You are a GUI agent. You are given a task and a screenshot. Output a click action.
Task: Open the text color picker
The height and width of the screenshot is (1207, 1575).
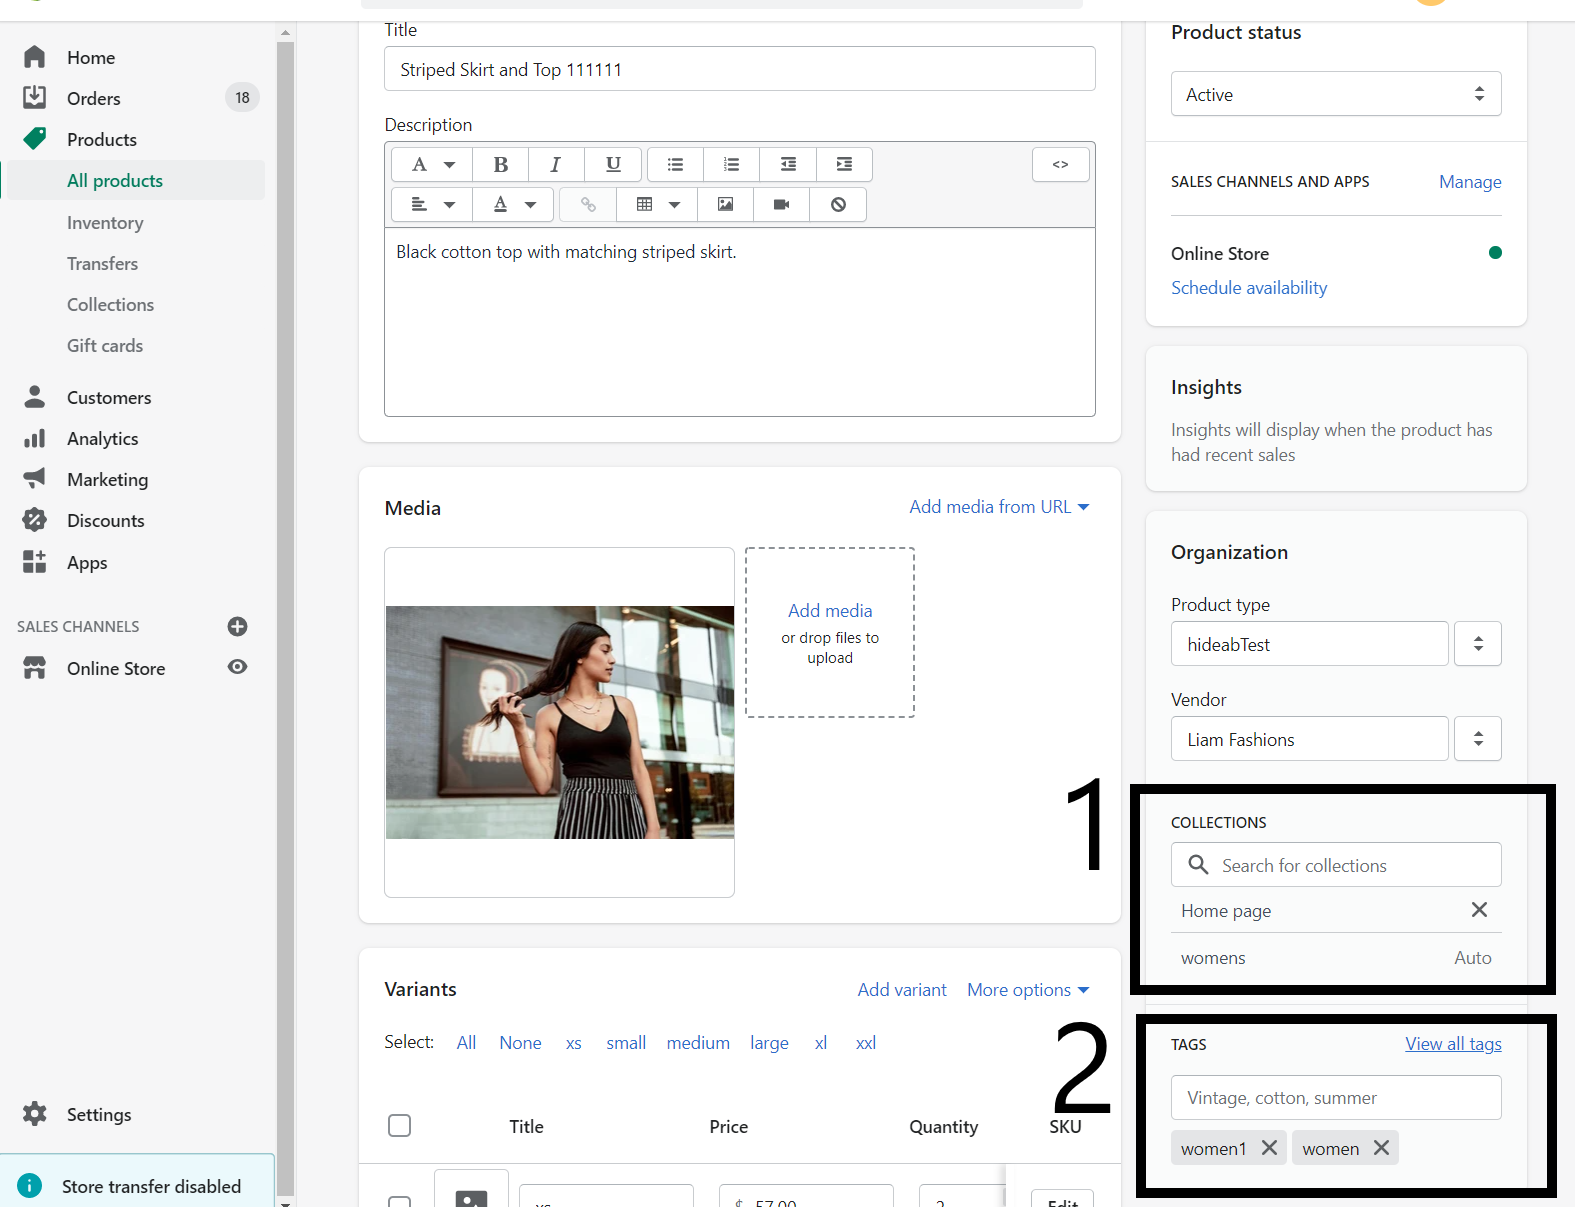514,205
